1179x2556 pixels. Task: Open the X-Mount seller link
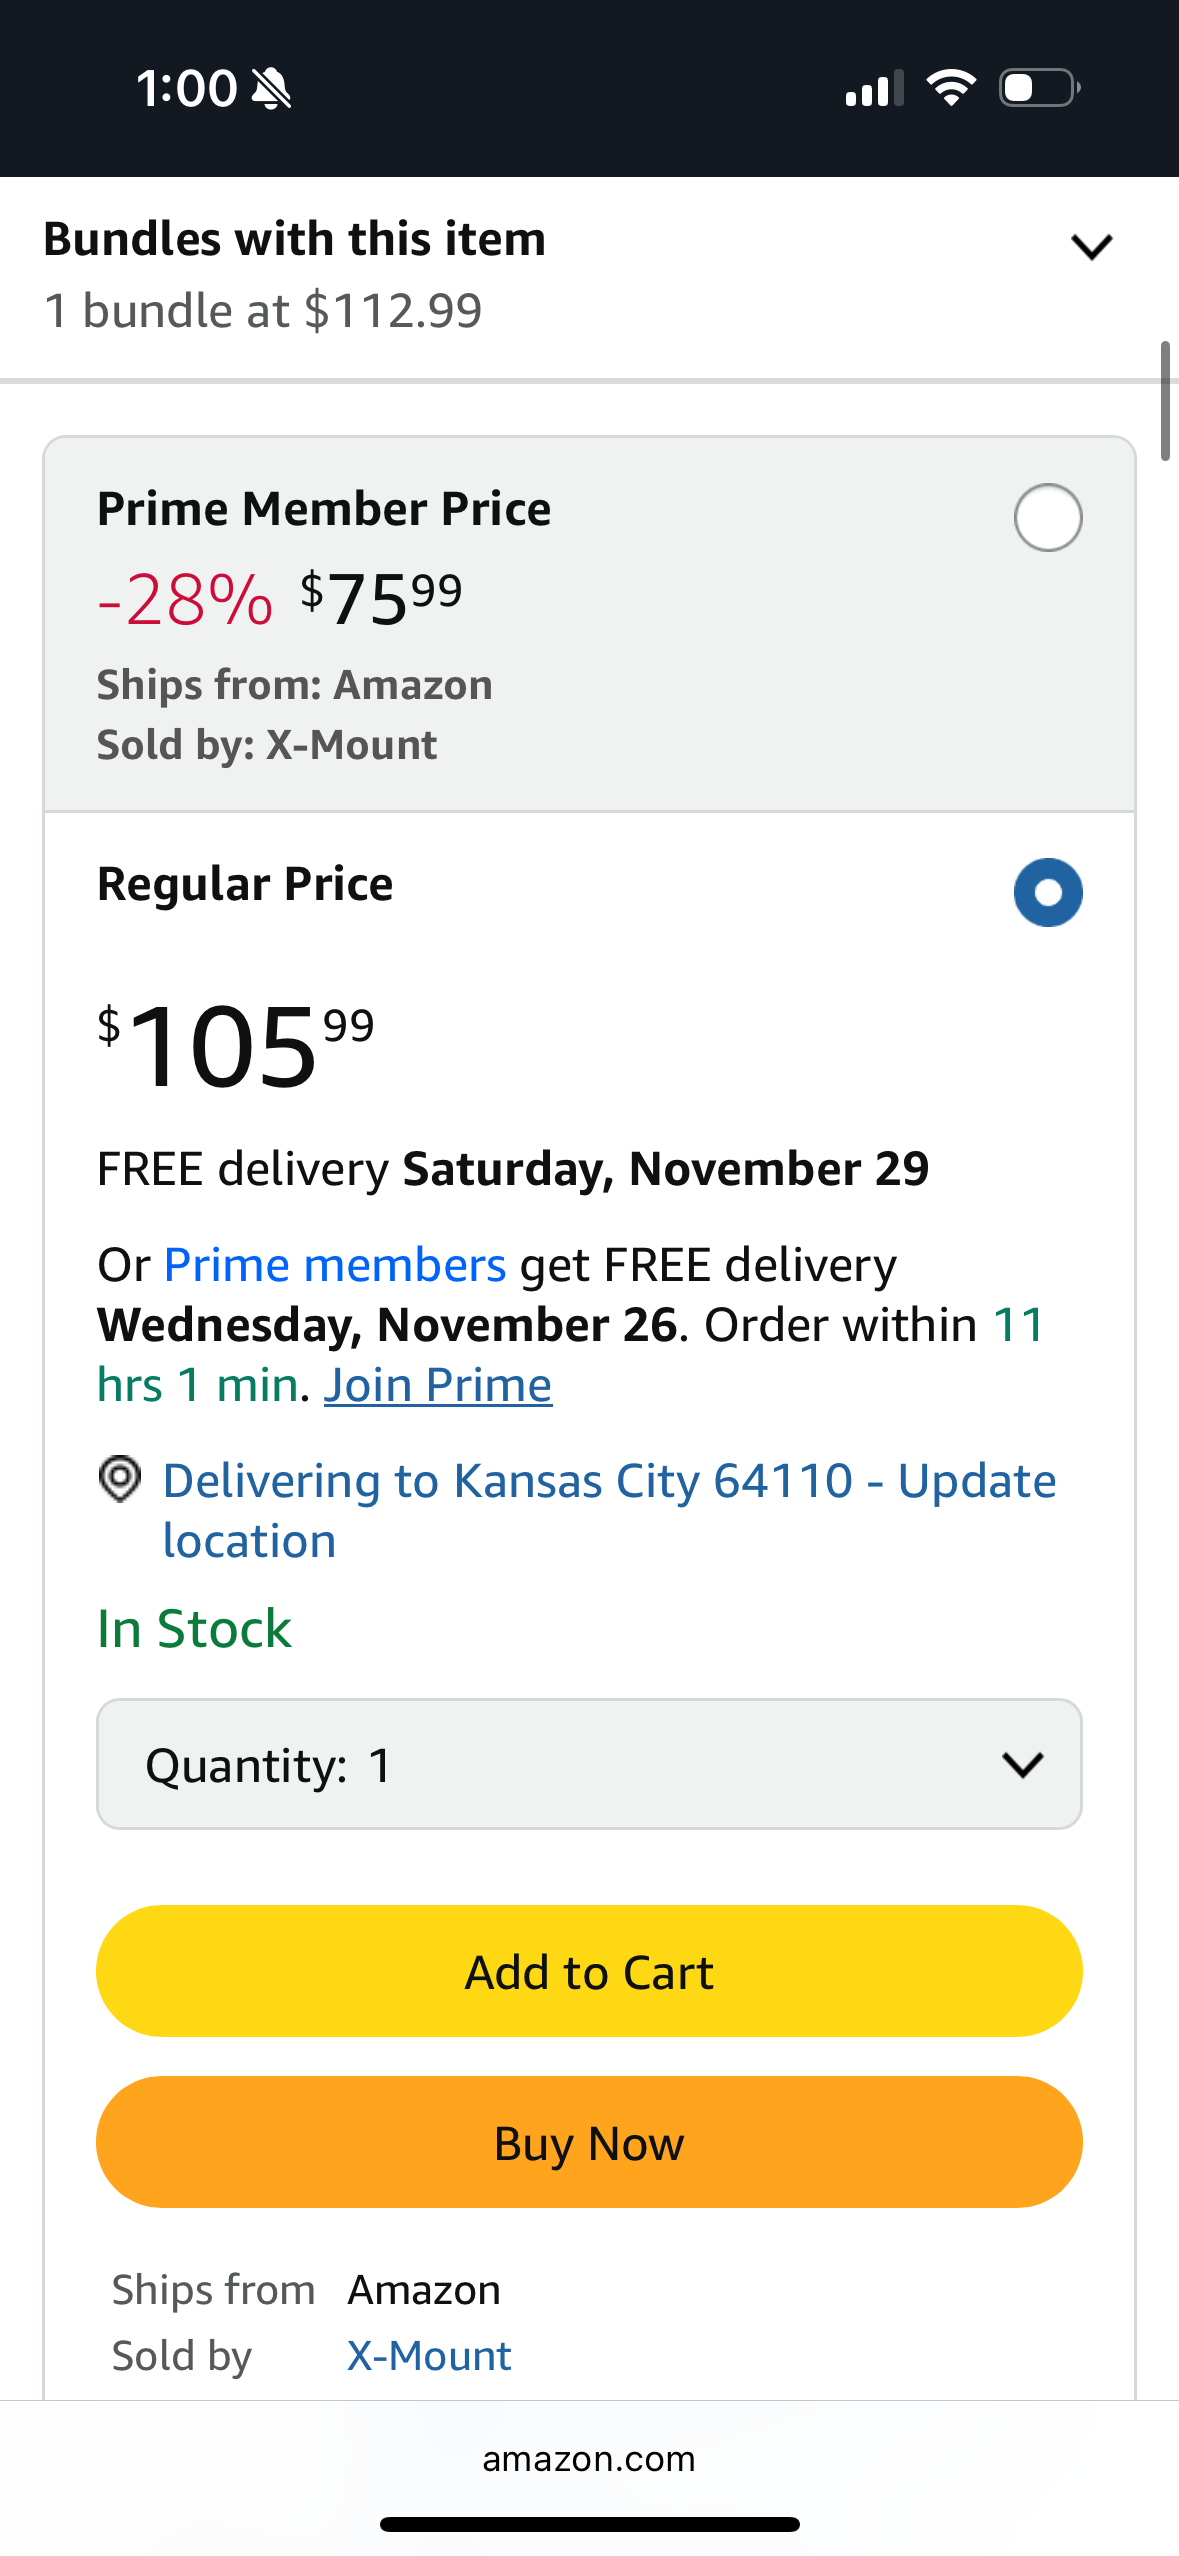pyautogui.click(x=429, y=2356)
